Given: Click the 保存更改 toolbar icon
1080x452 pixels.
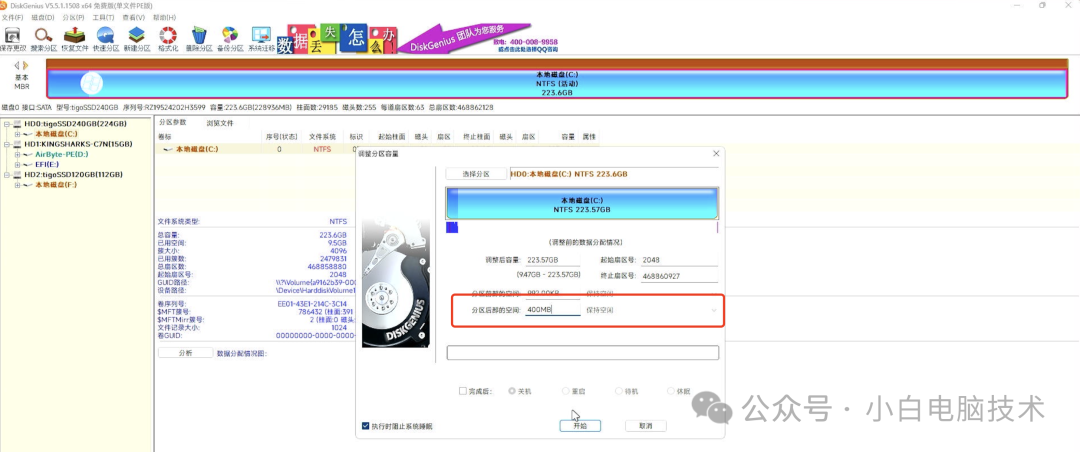Looking at the screenshot, I should coord(12,39).
